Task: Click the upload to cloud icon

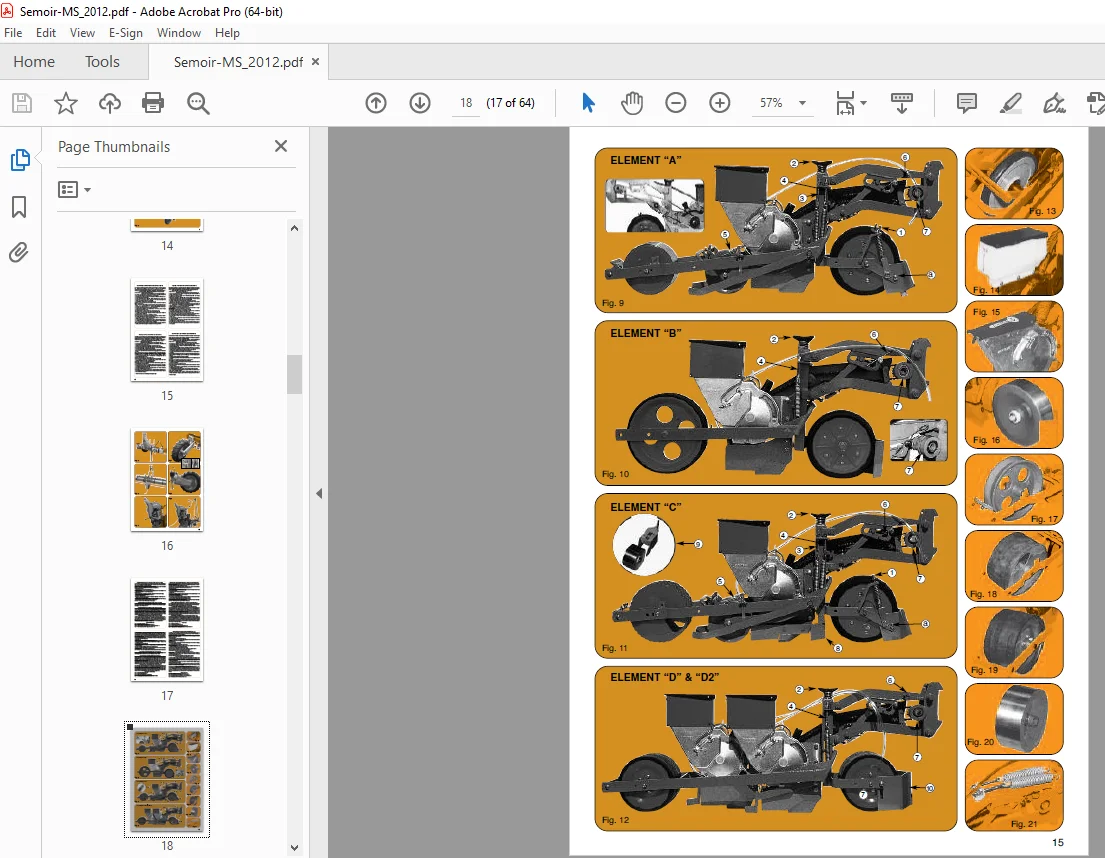Action: point(109,104)
